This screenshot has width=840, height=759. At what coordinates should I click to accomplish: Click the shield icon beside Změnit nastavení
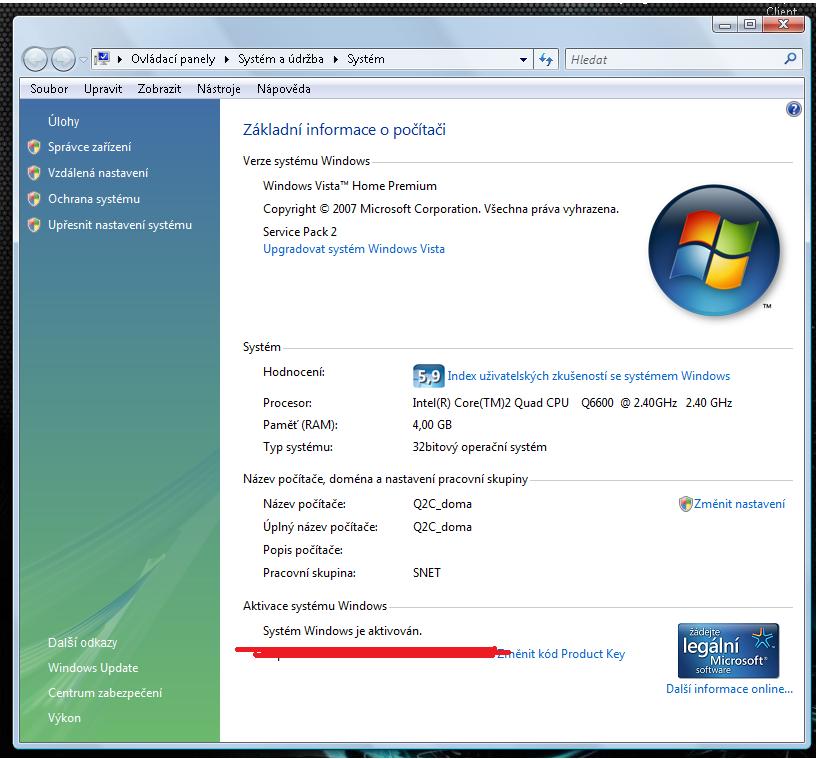pos(685,504)
